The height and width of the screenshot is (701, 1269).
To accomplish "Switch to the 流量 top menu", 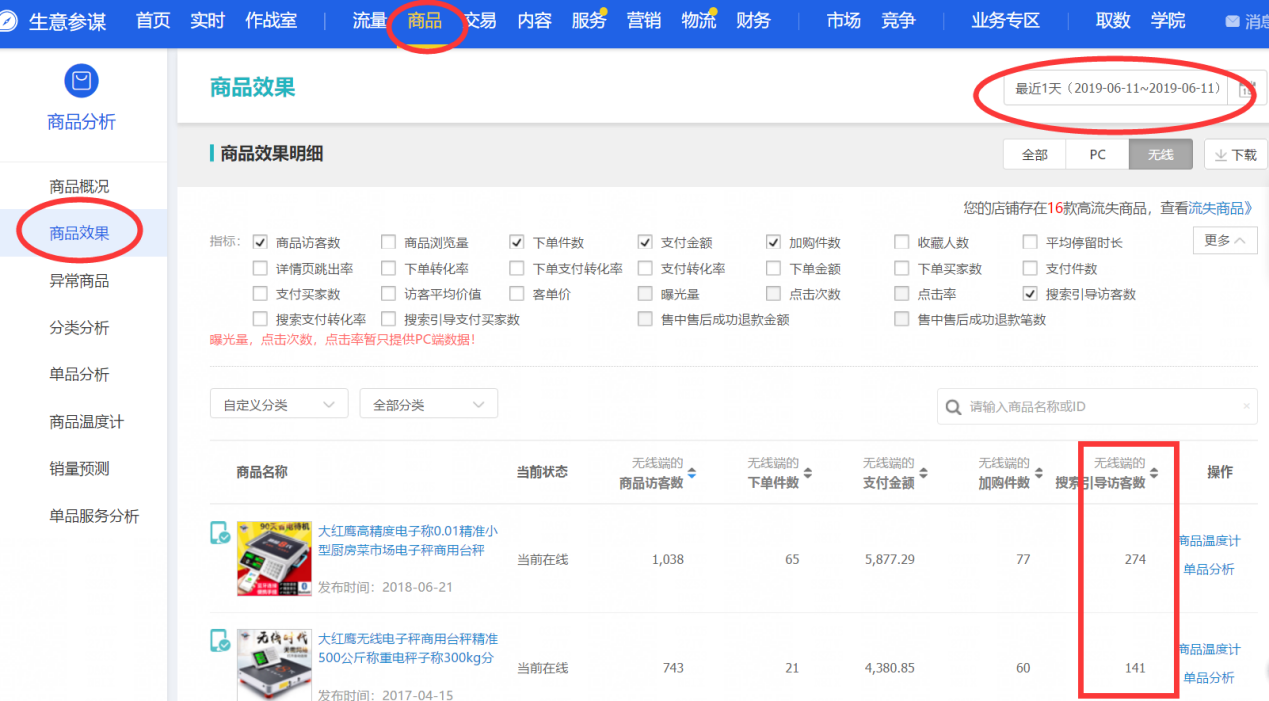I will (369, 21).
